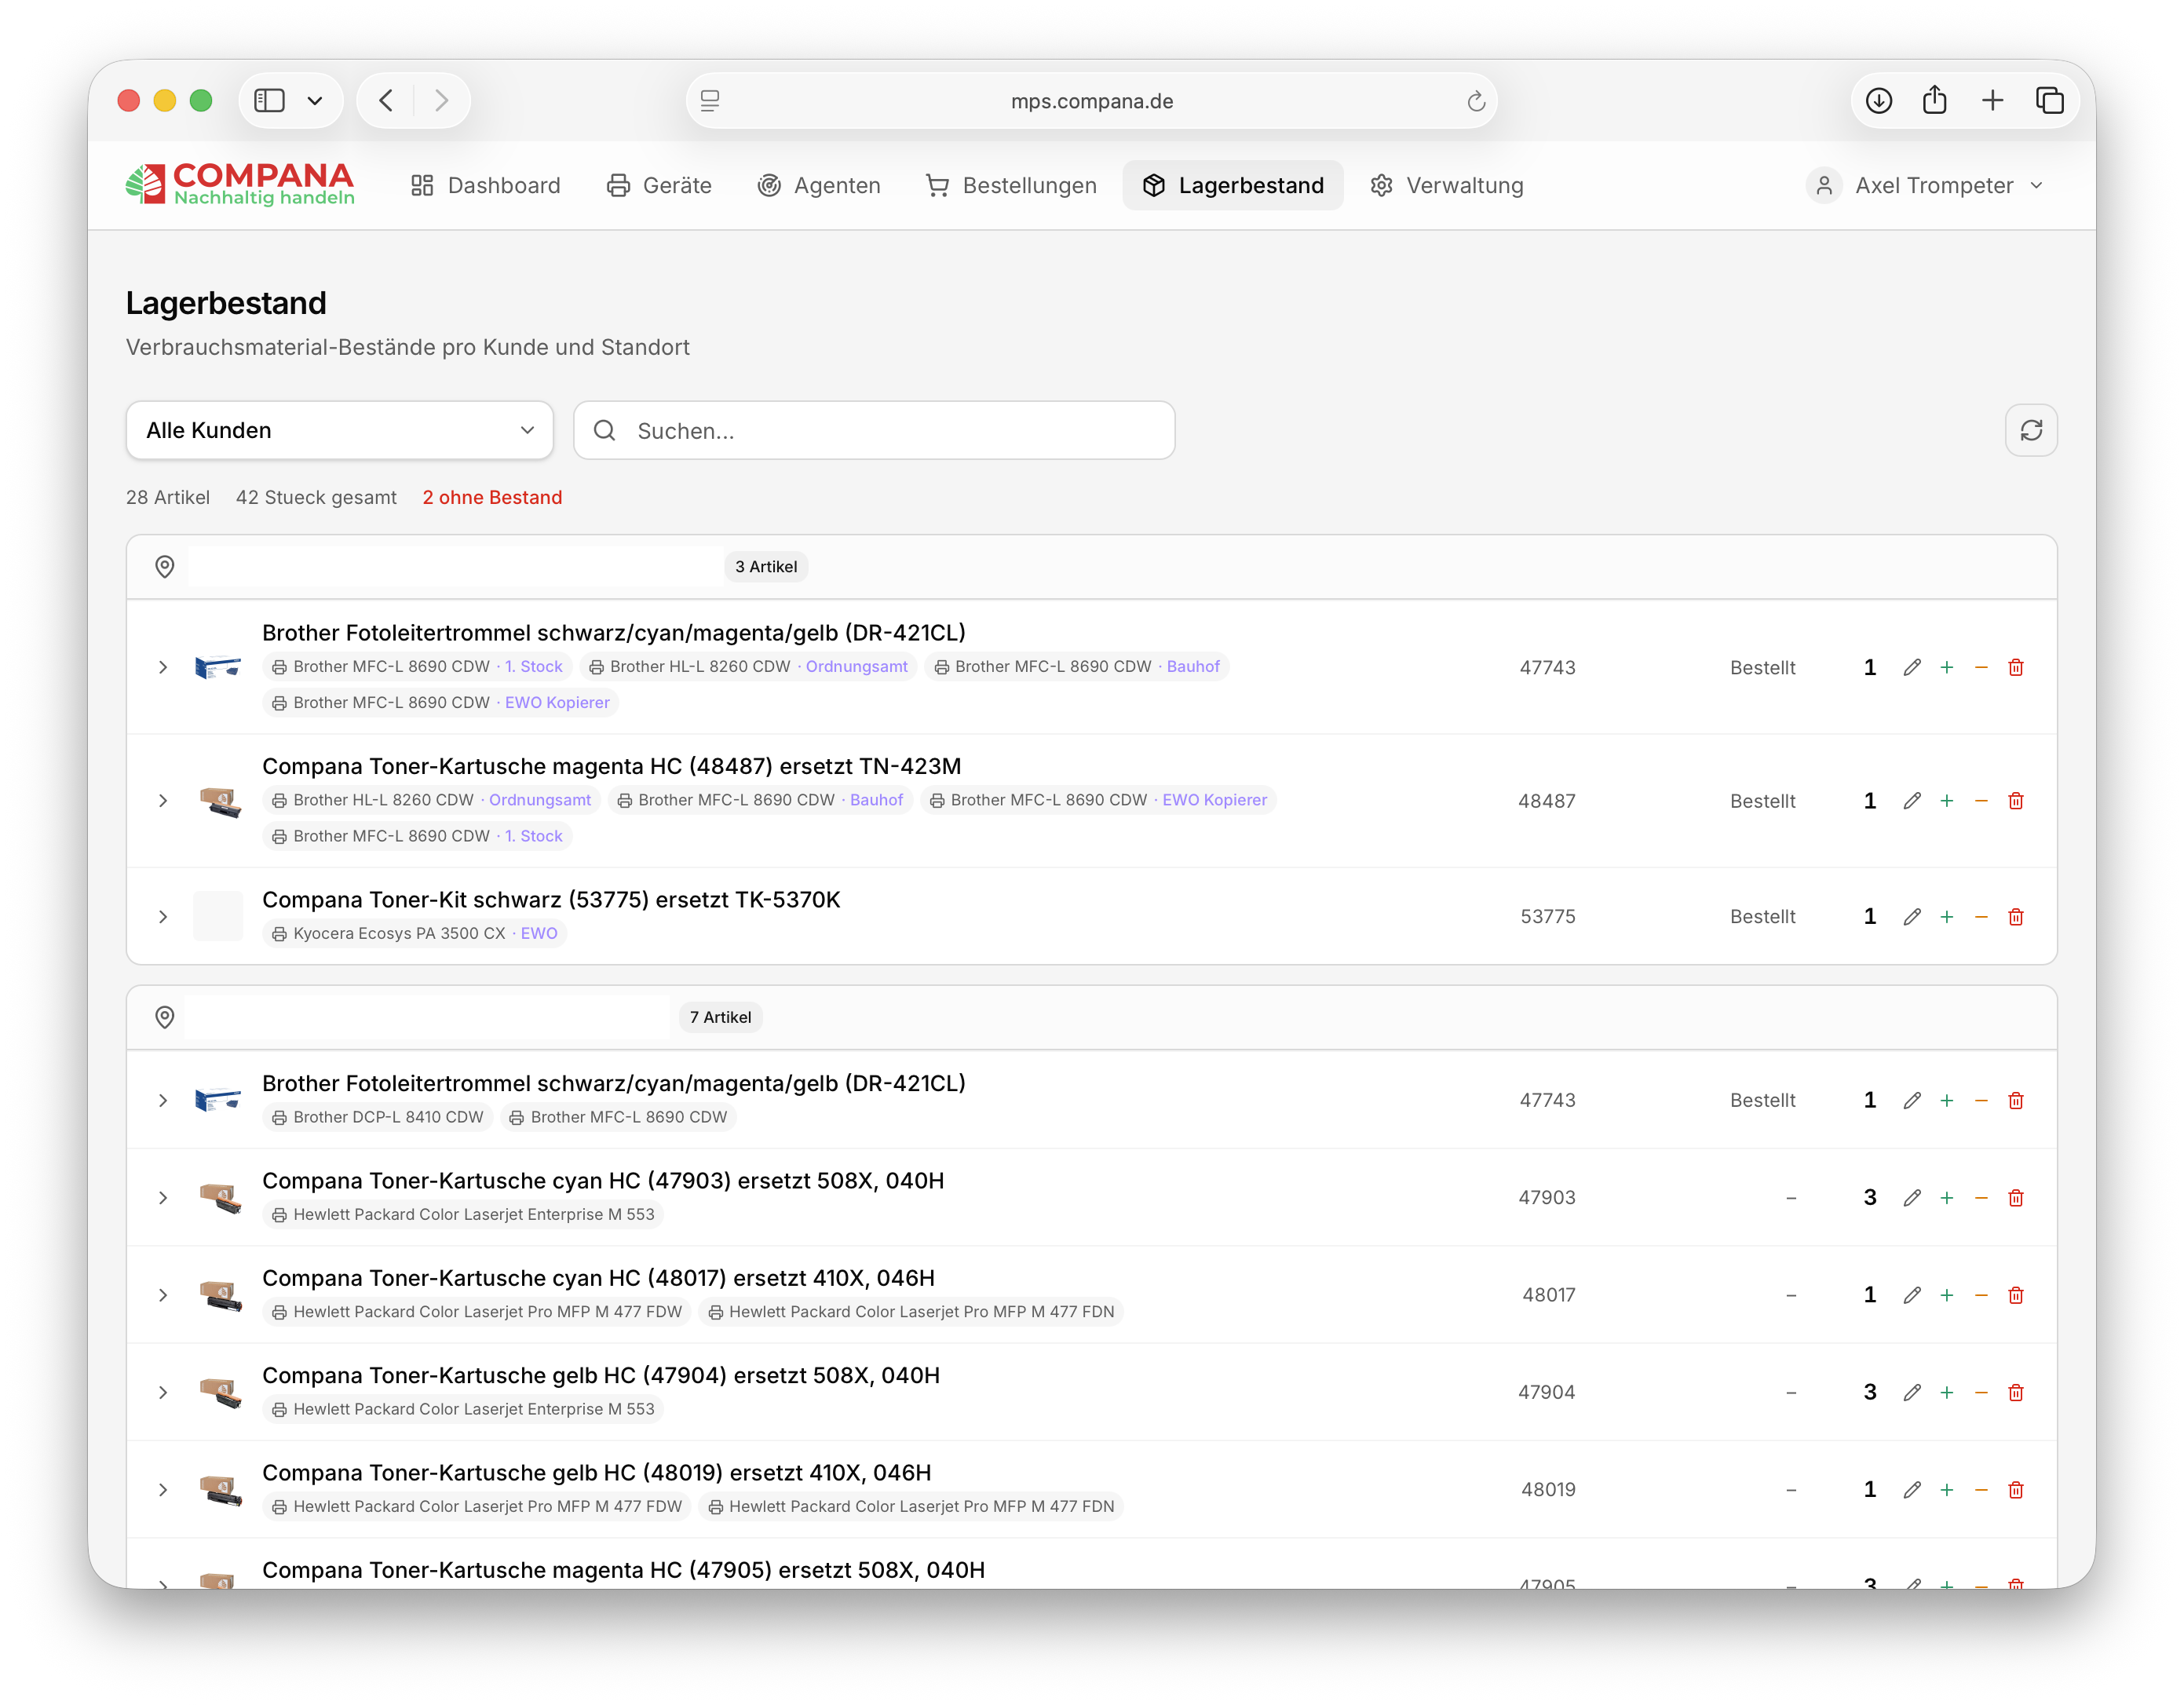
Task: Increase DR-421CL stock in the 7 Artikel group
Action: pos(1946,1100)
